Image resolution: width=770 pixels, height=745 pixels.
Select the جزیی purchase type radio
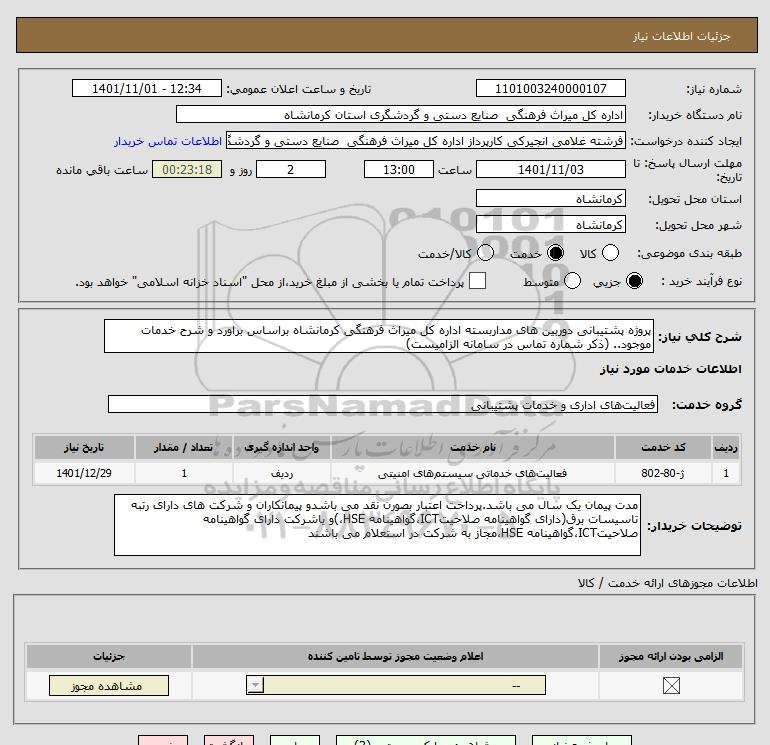(x=634, y=281)
